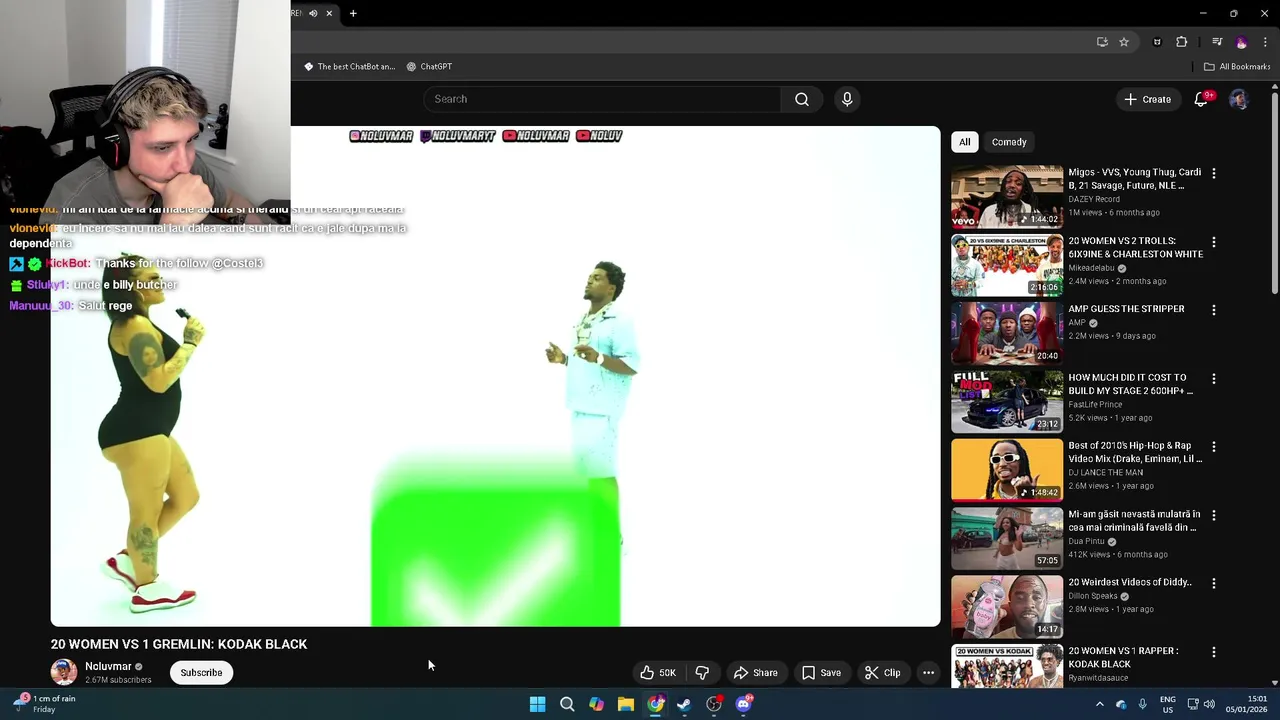The width and height of the screenshot is (1280, 720).
Task: Open options for Build My Stage 2 video
Action: 1214,379
